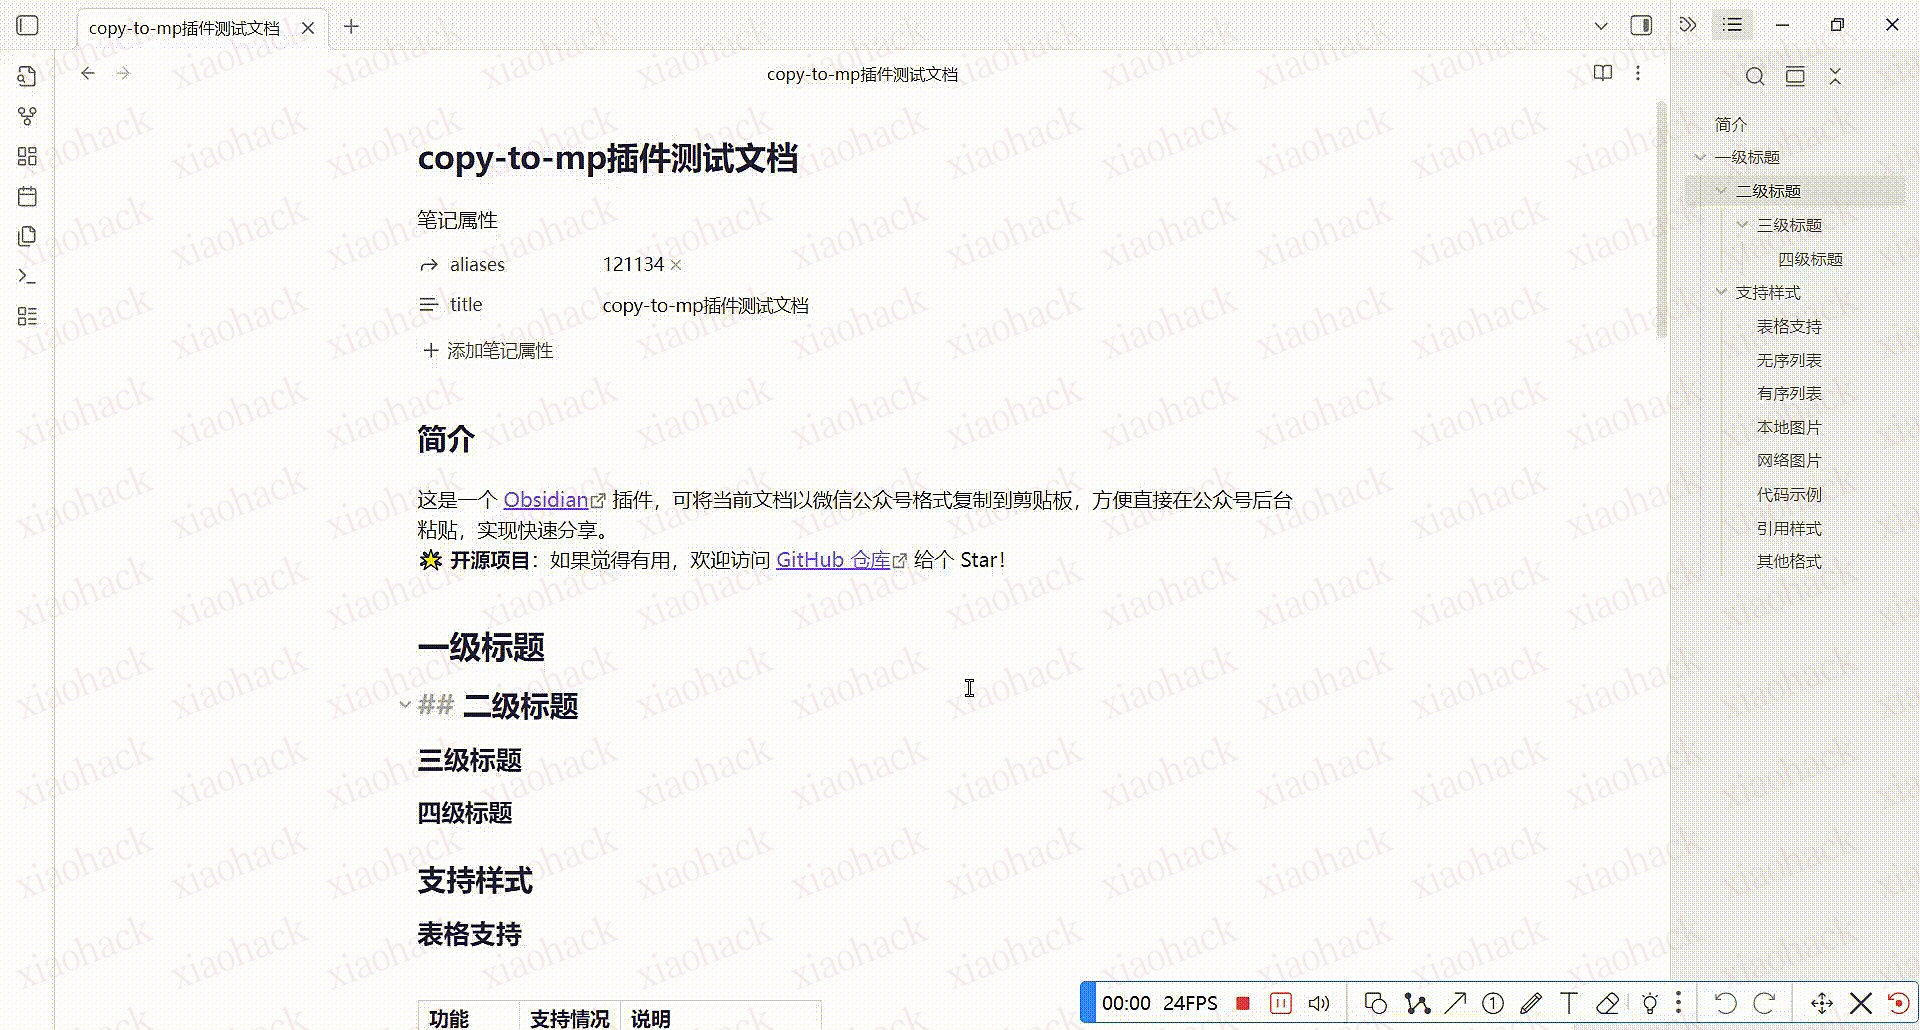Screen dimensions: 1920x1030
Task: Open the tab list dropdown arrow
Action: [1601, 25]
